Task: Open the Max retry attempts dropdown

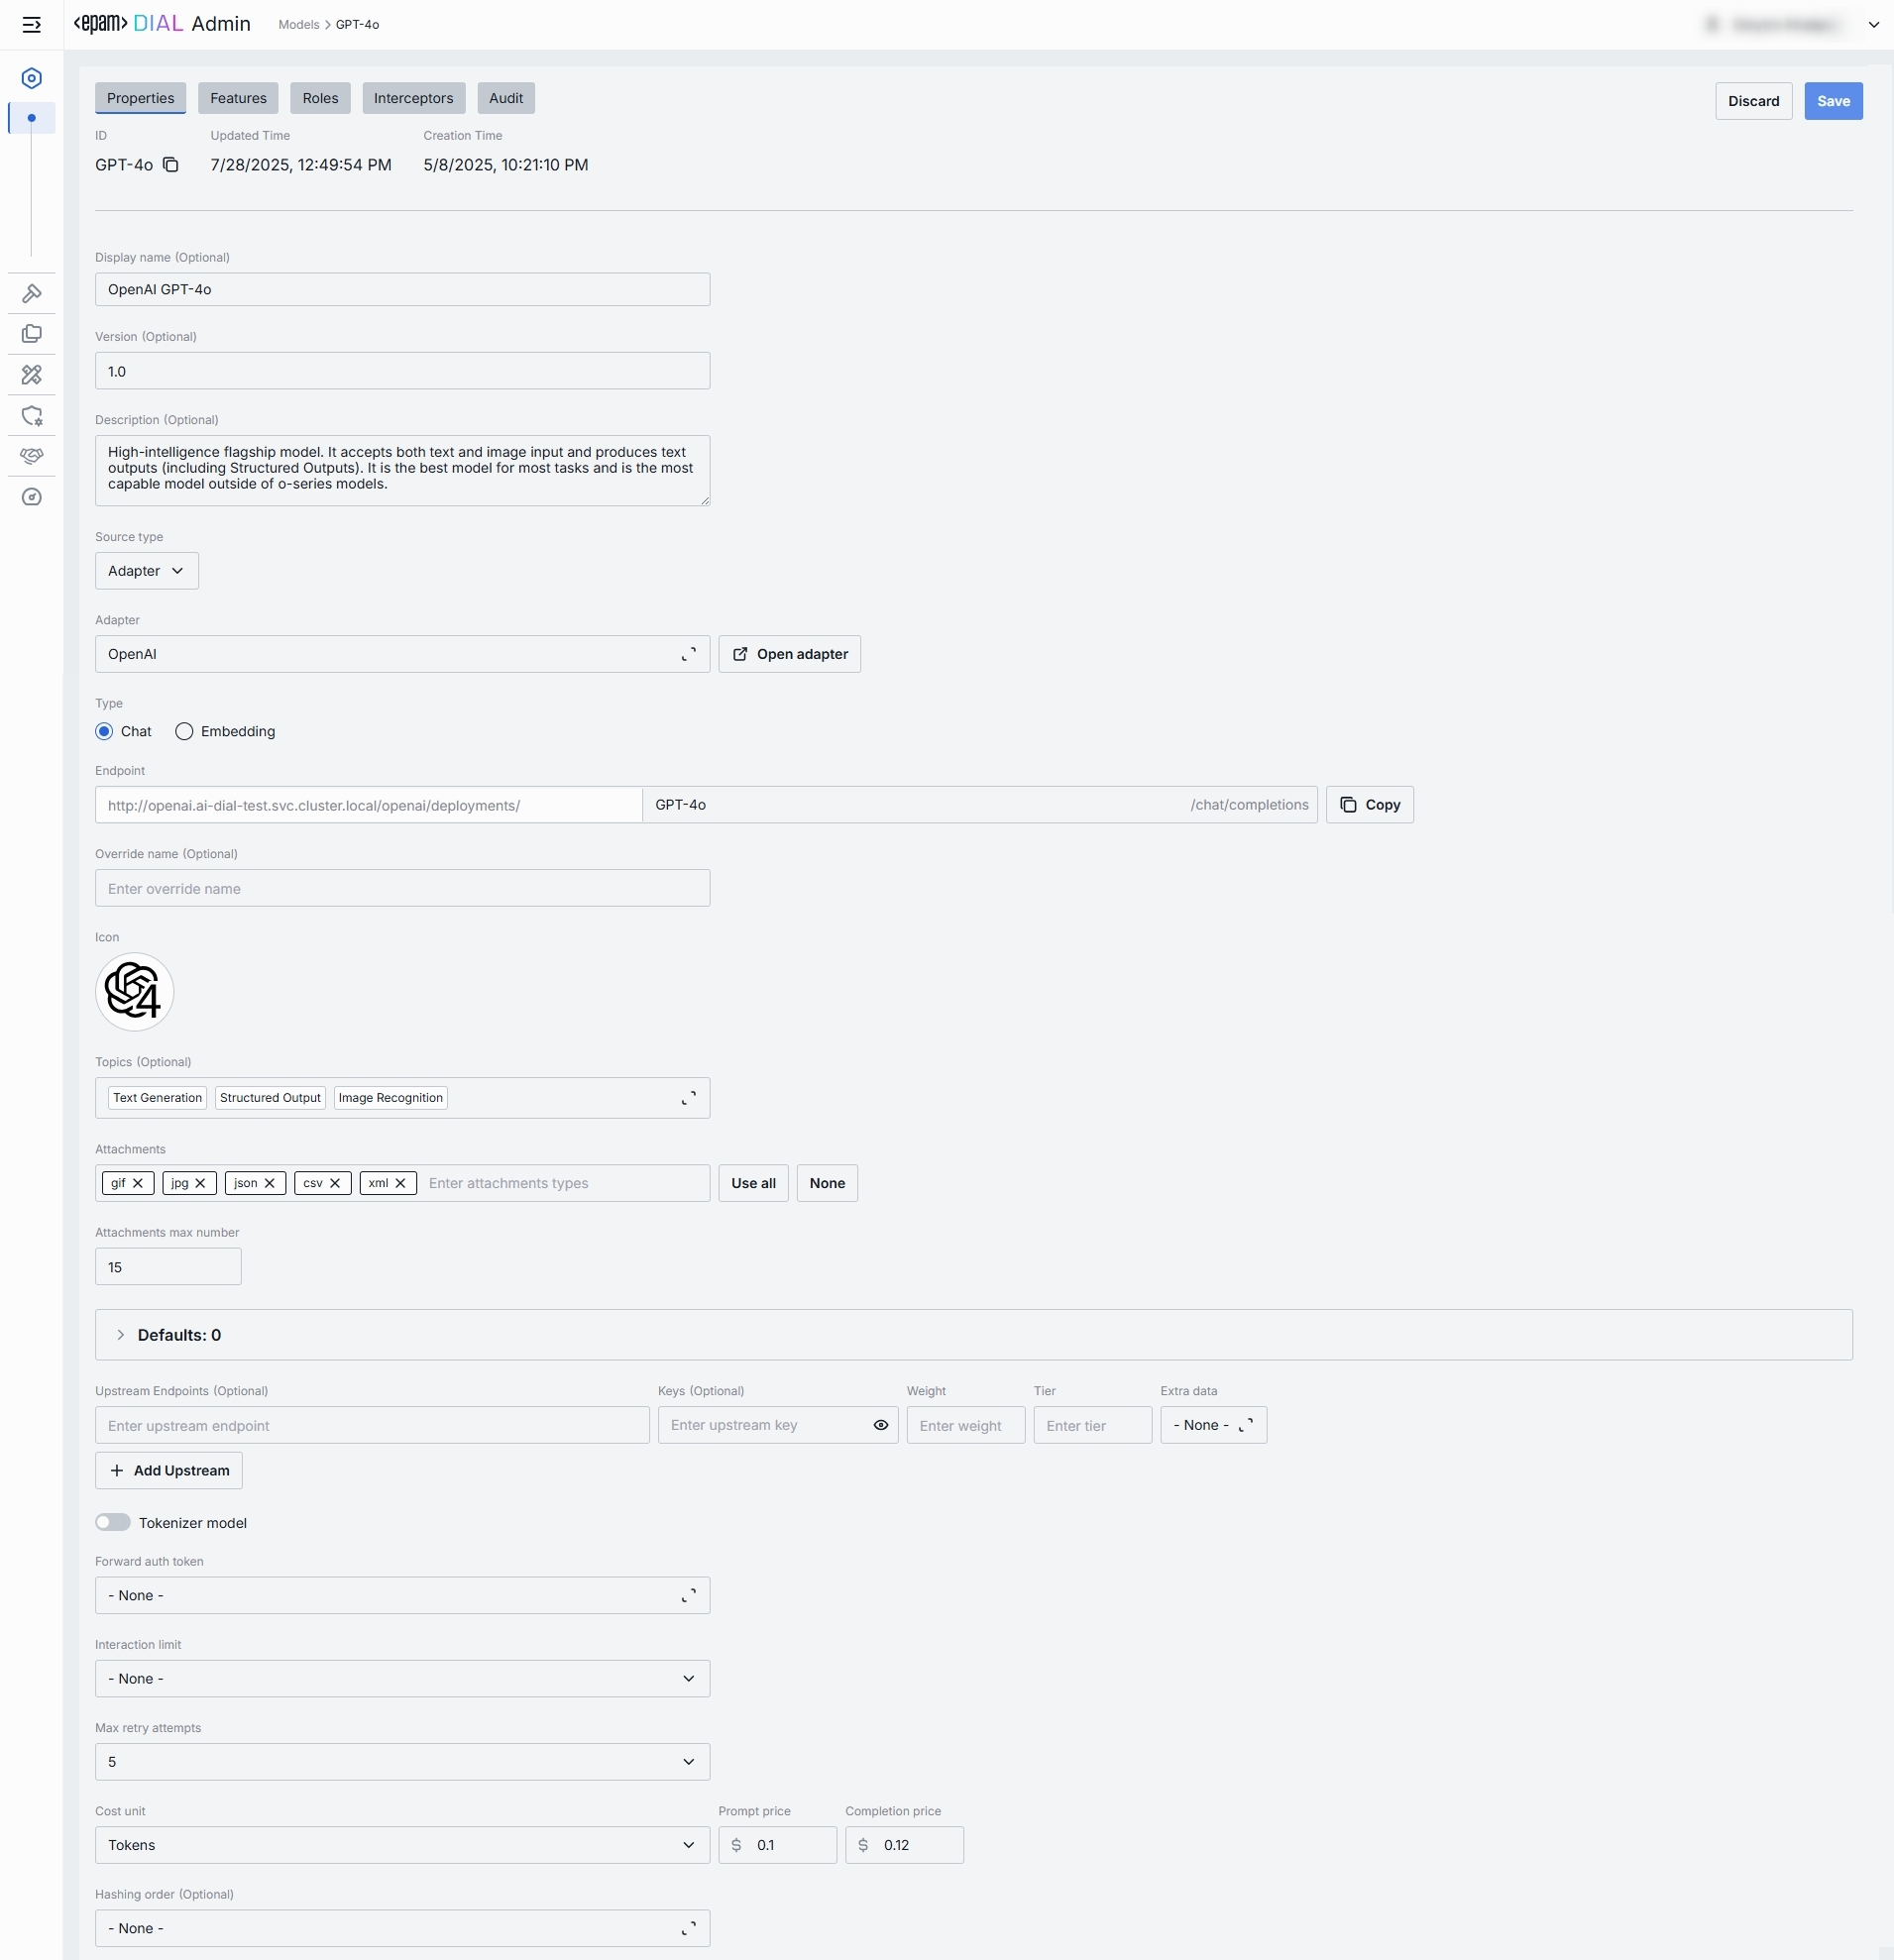Action: click(x=402, y=1762)
